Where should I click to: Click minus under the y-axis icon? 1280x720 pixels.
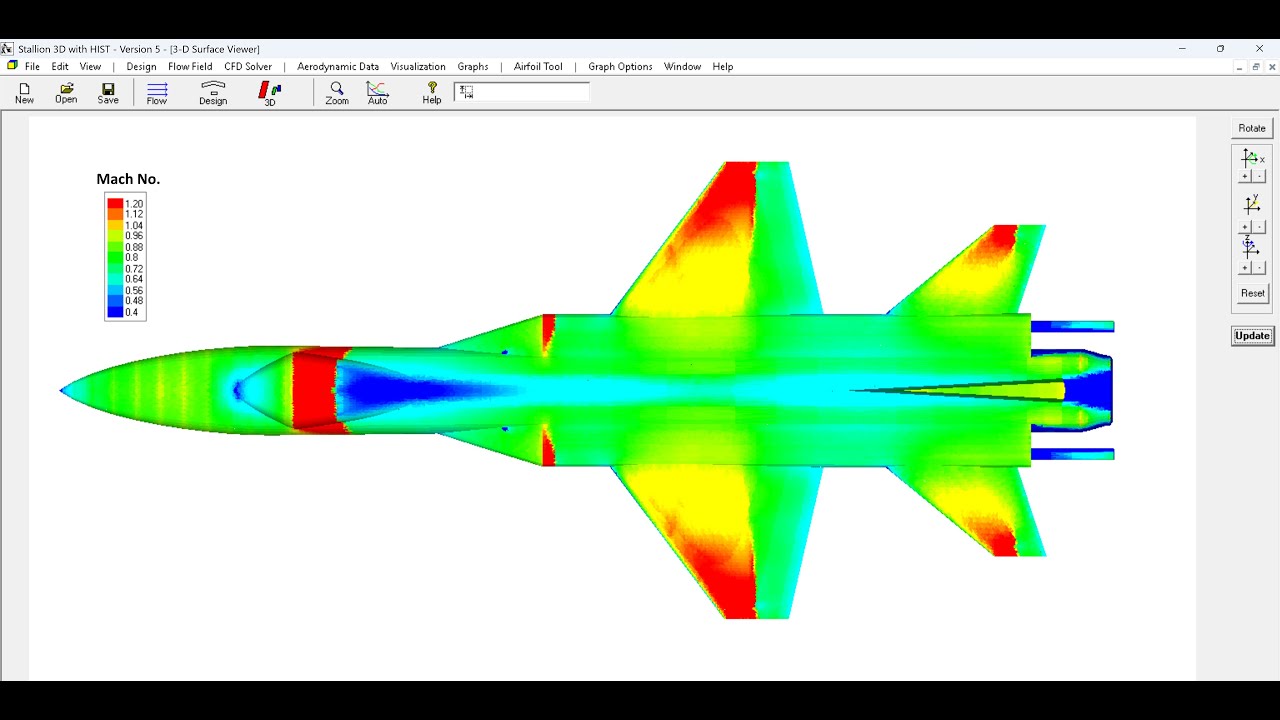coord(1259,227)
